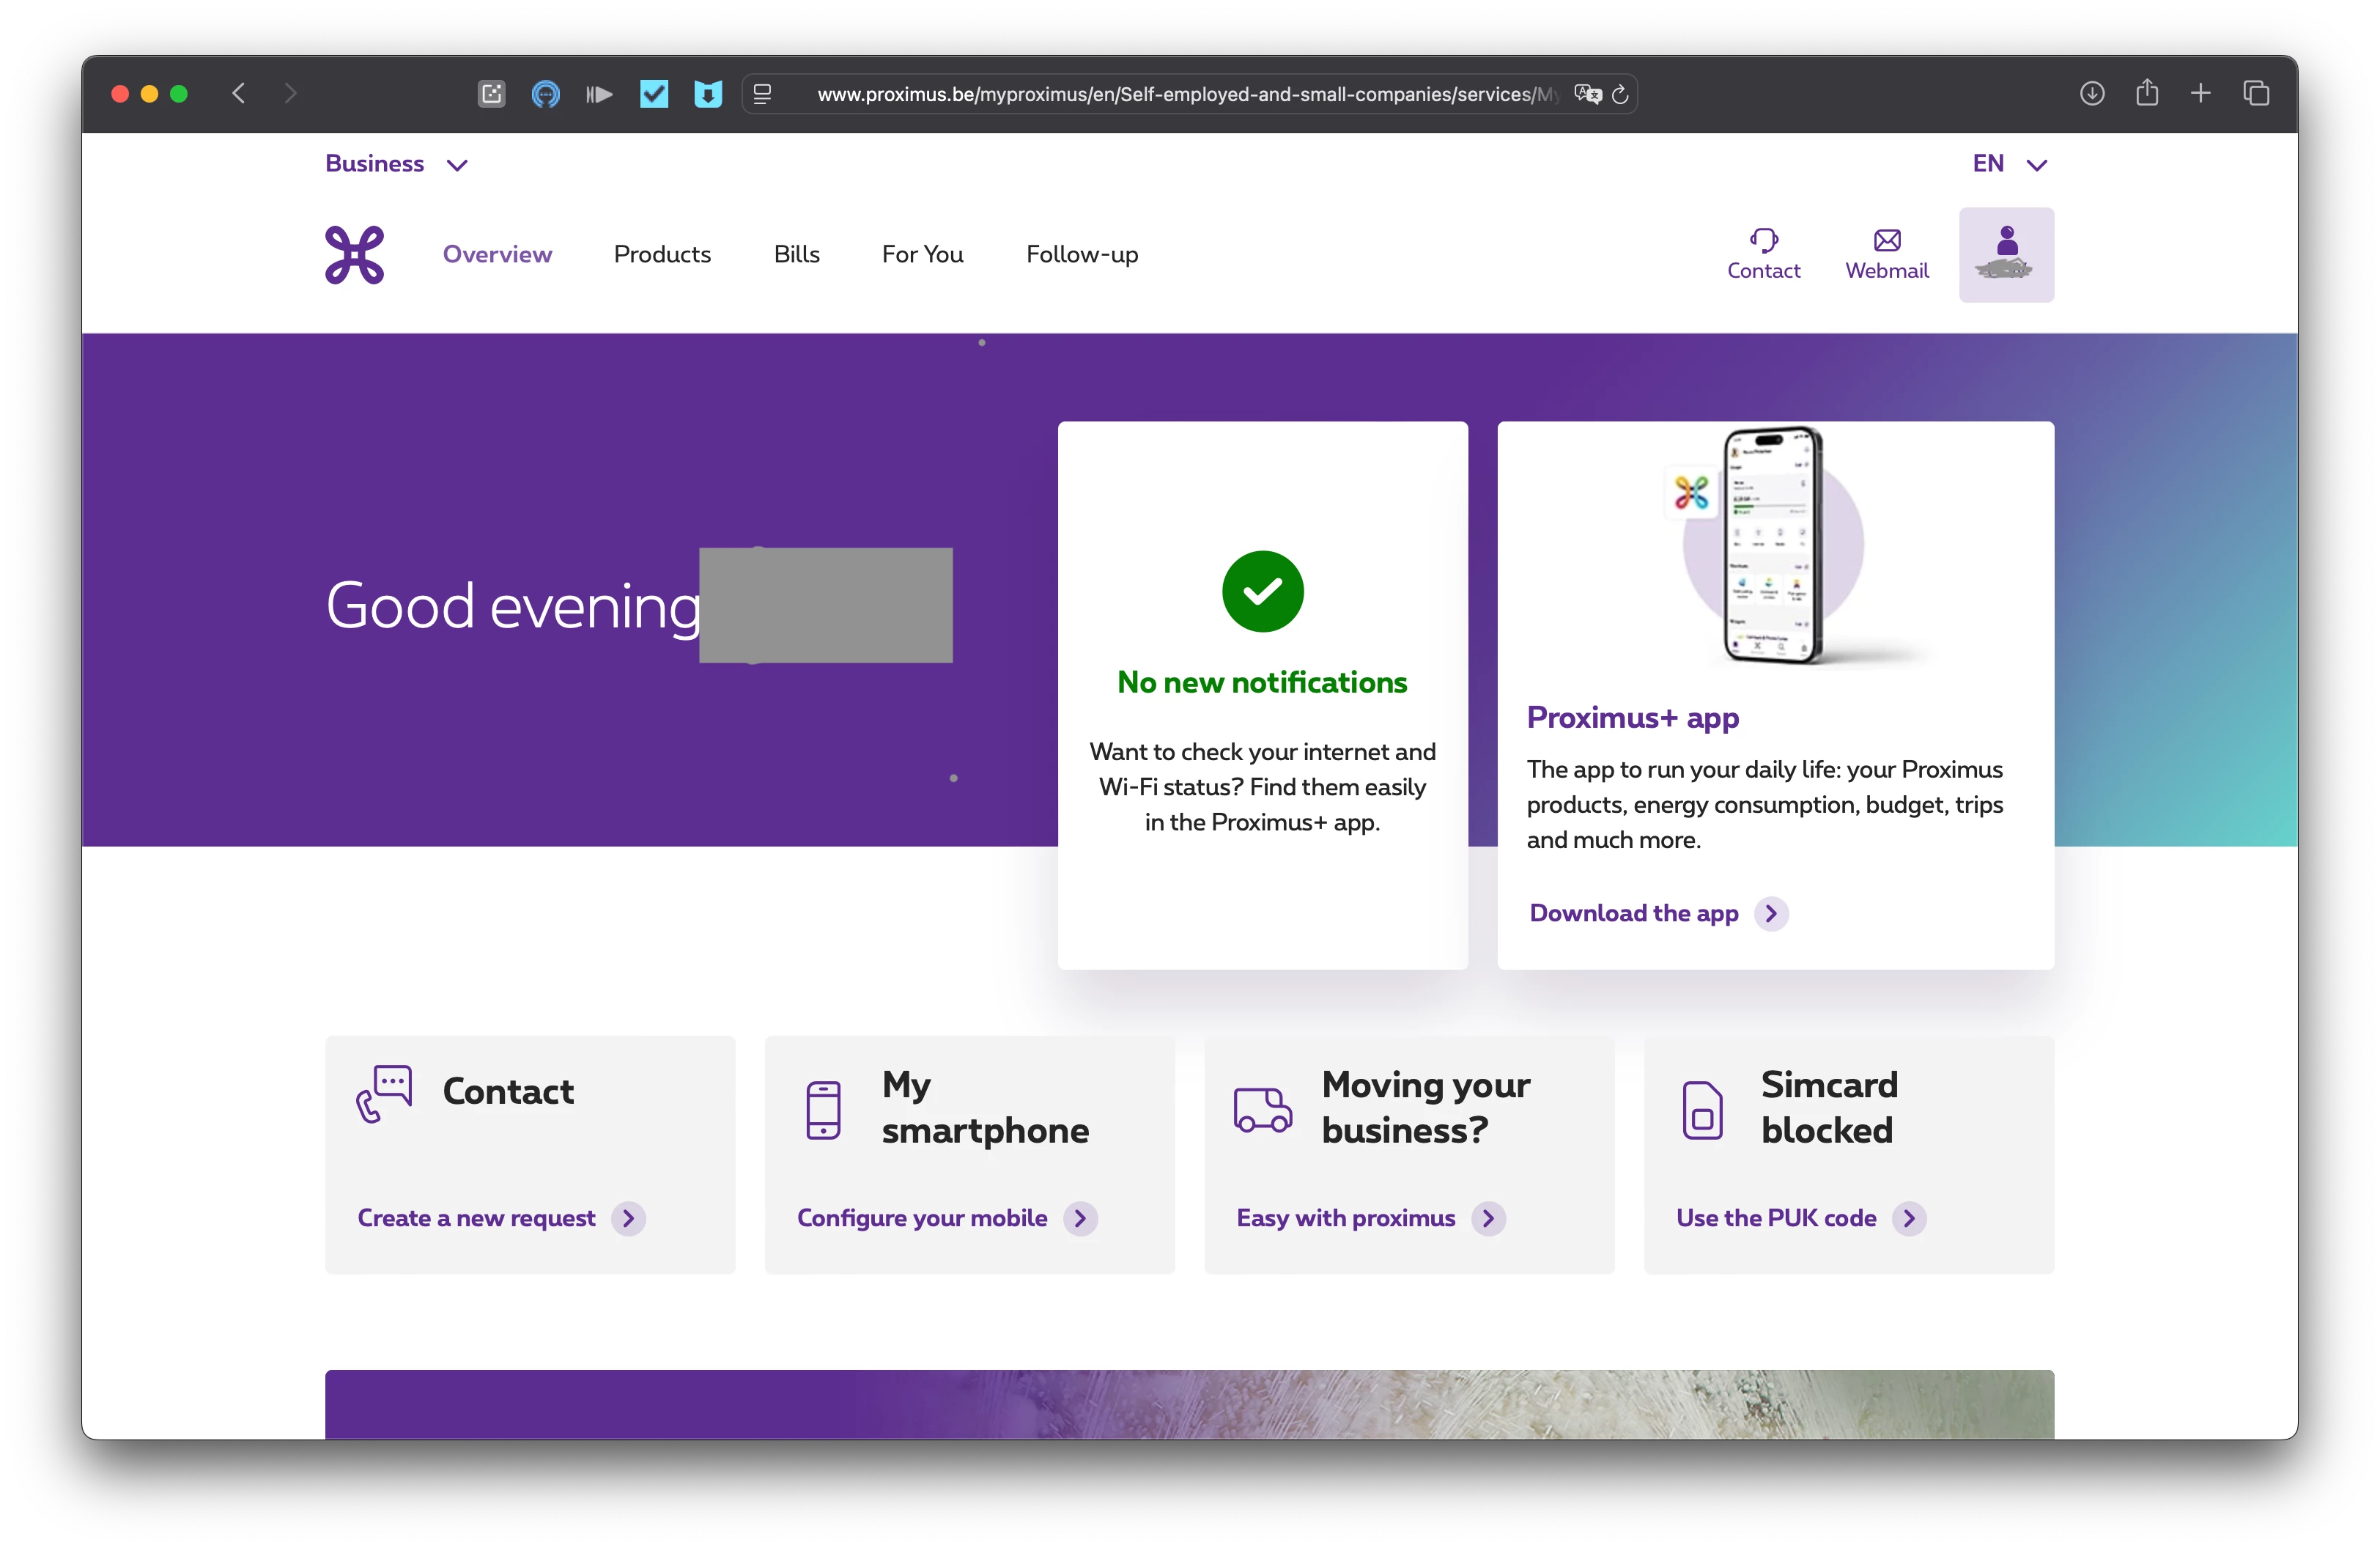Open a new browser tab
2380x1548 pixels.
pos(2200,93)
